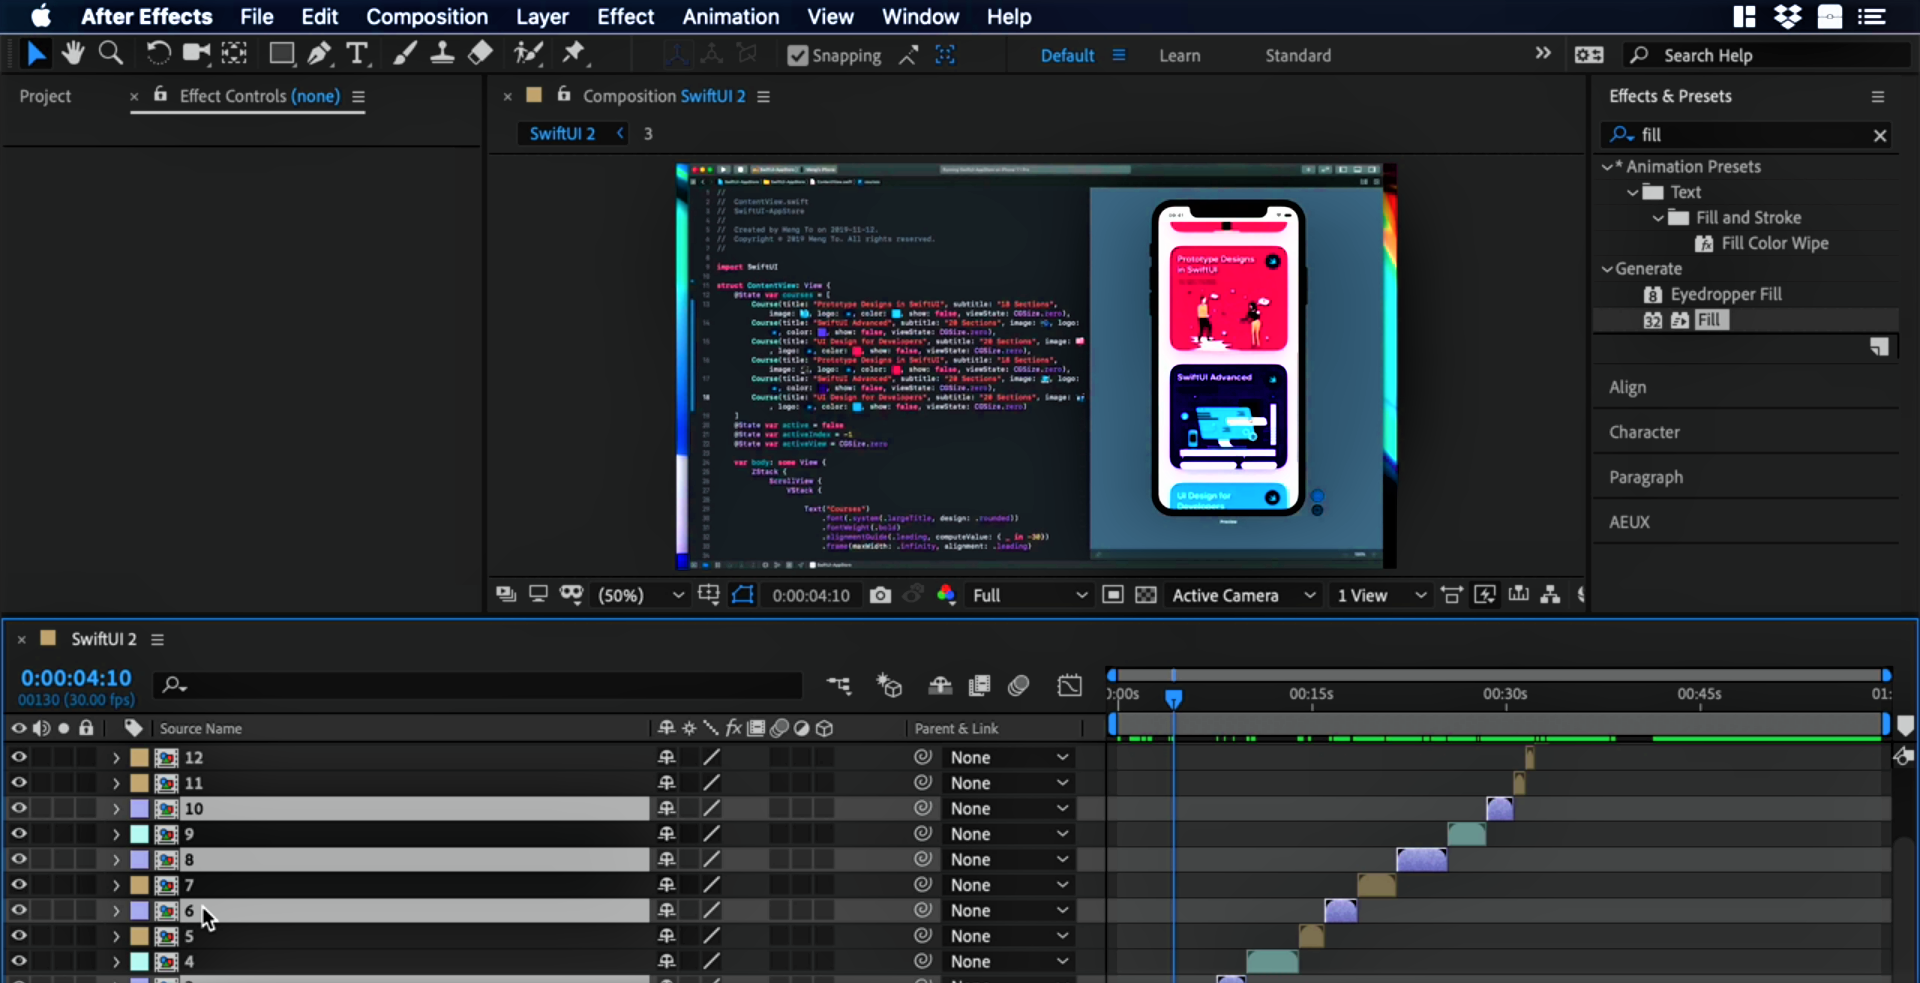Screen dimensions: 1920x983
Task: Click the label color swatch of layer 4
Action: pos(139,961)
